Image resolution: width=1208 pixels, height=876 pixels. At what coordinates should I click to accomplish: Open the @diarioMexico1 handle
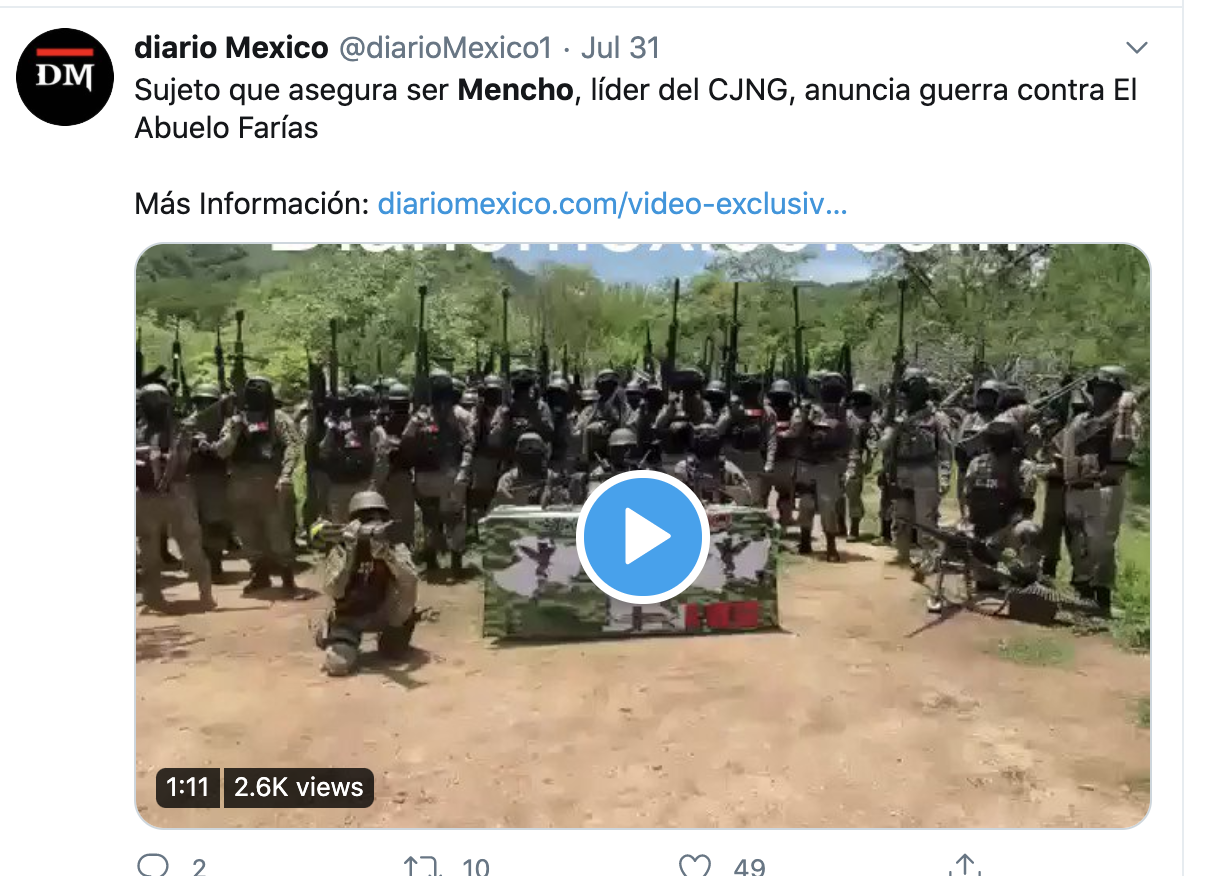tap(446, 47)
